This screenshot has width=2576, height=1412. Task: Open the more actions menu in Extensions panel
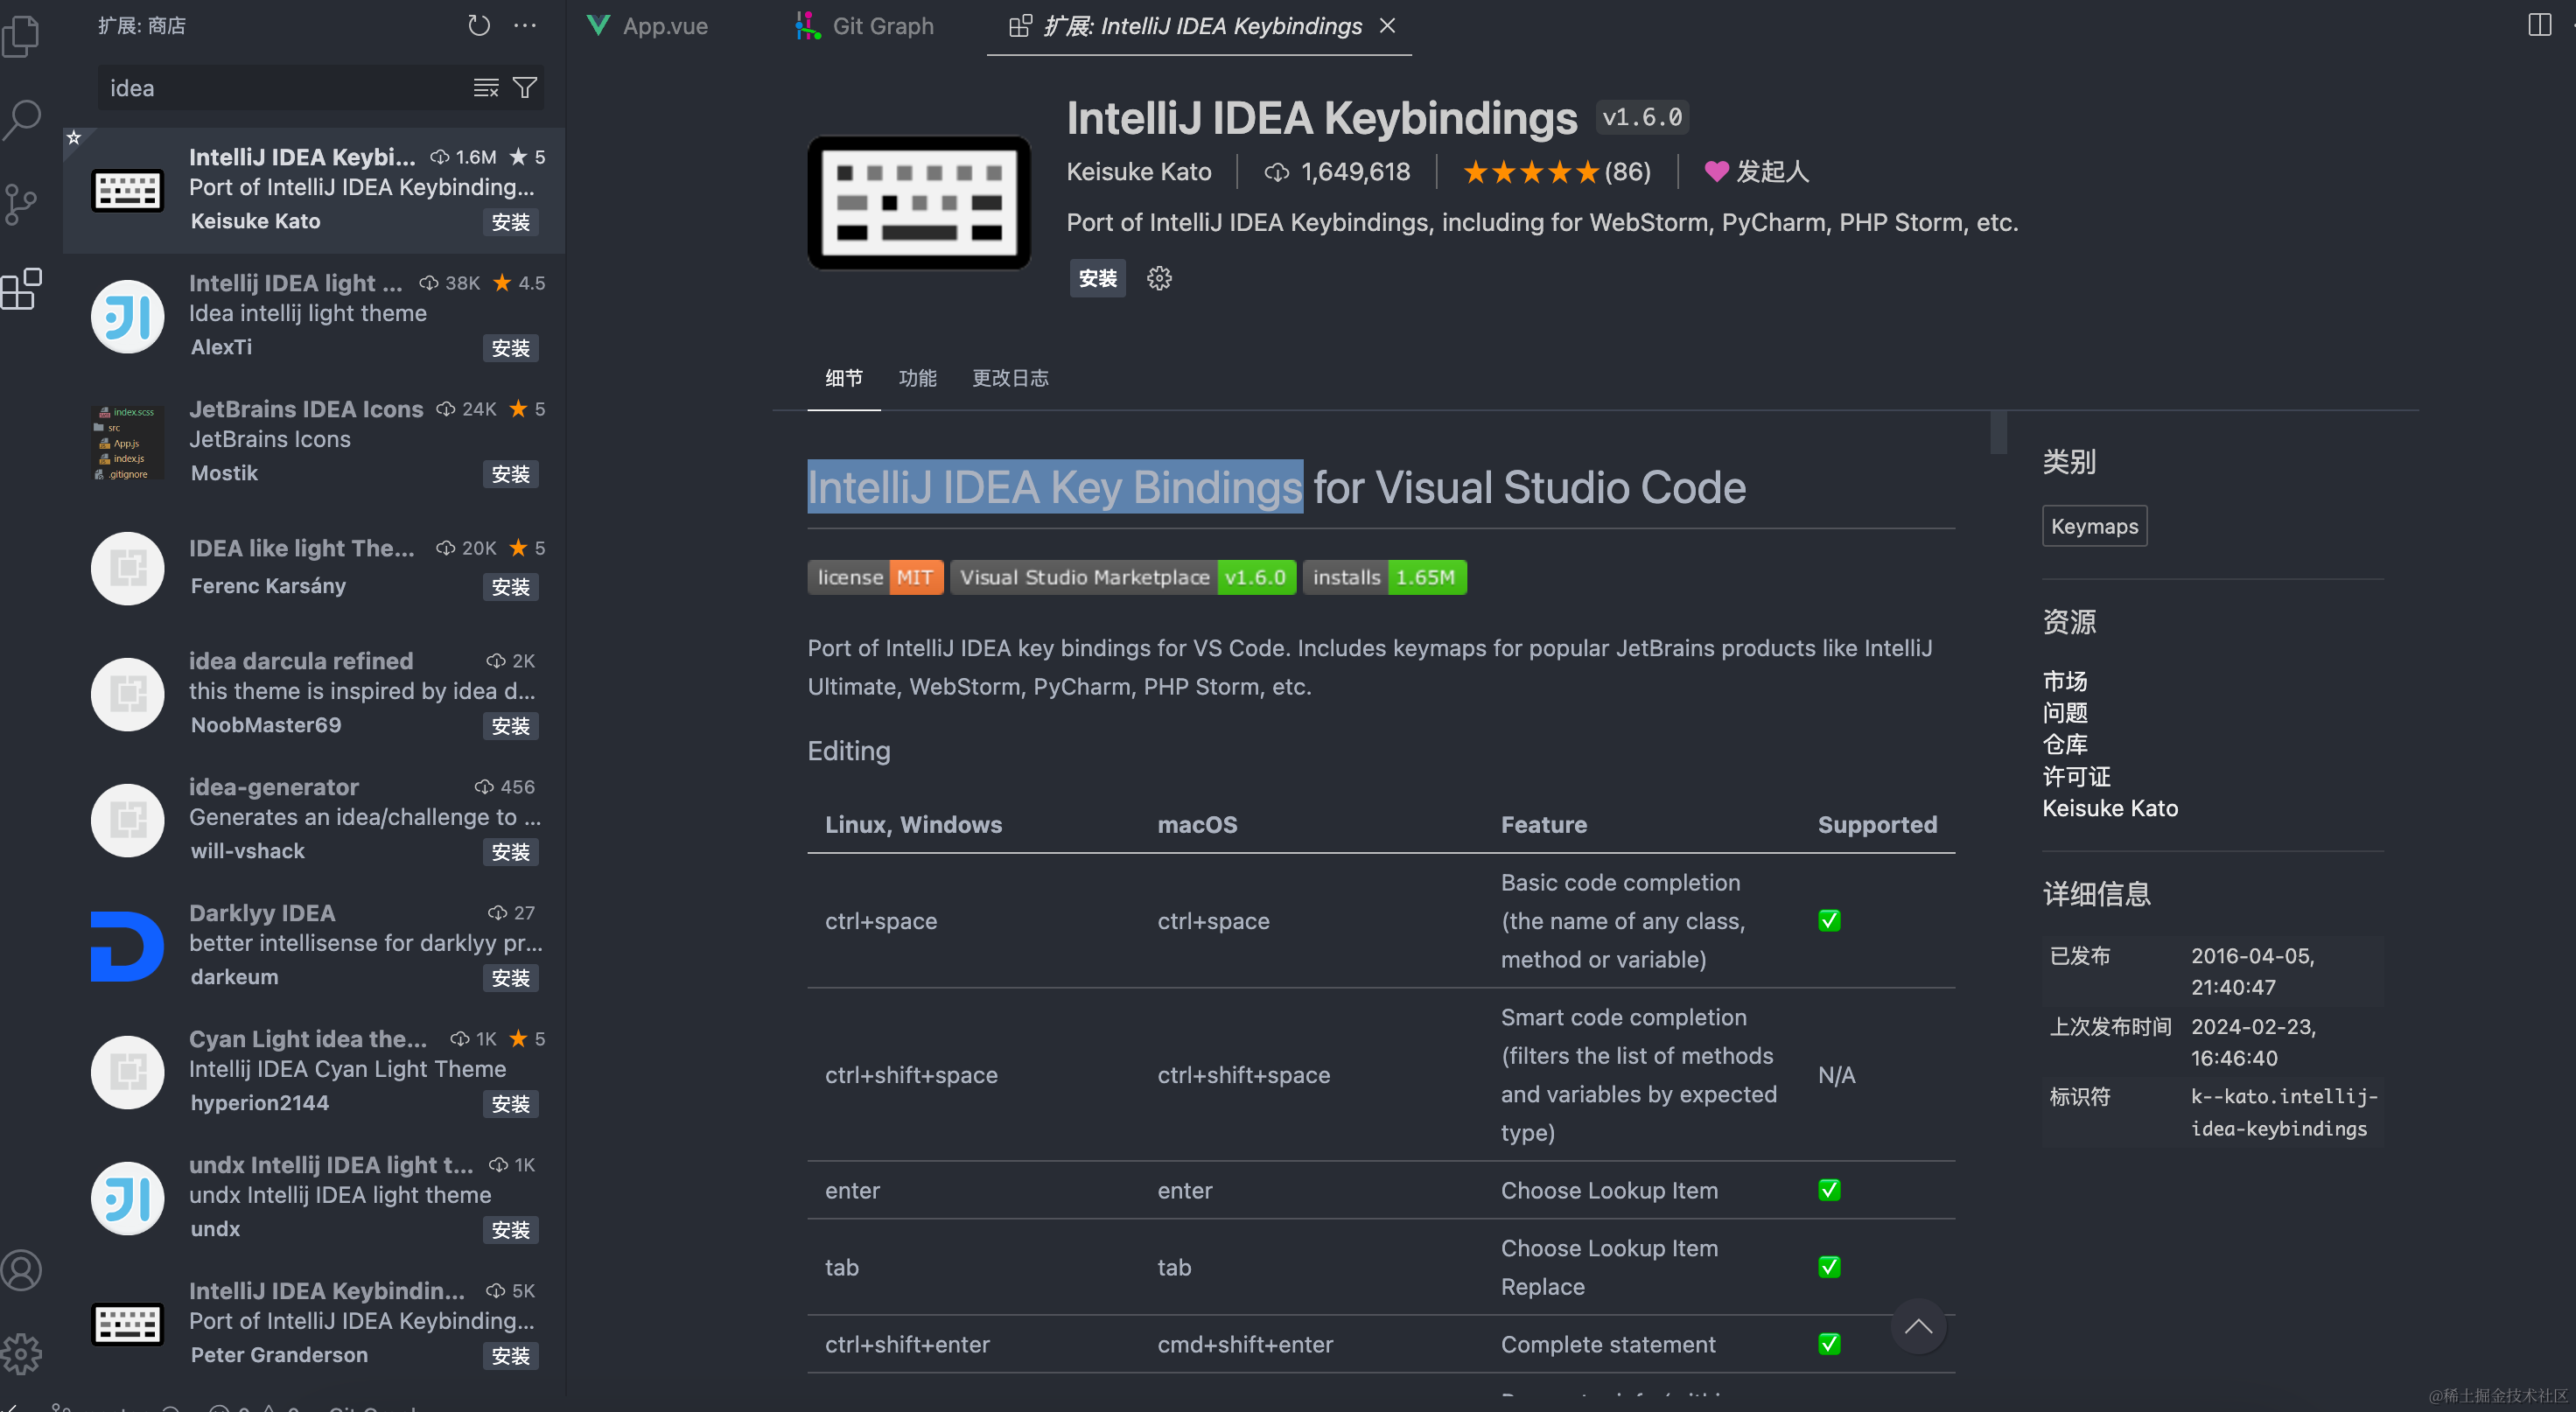[526, 26]
